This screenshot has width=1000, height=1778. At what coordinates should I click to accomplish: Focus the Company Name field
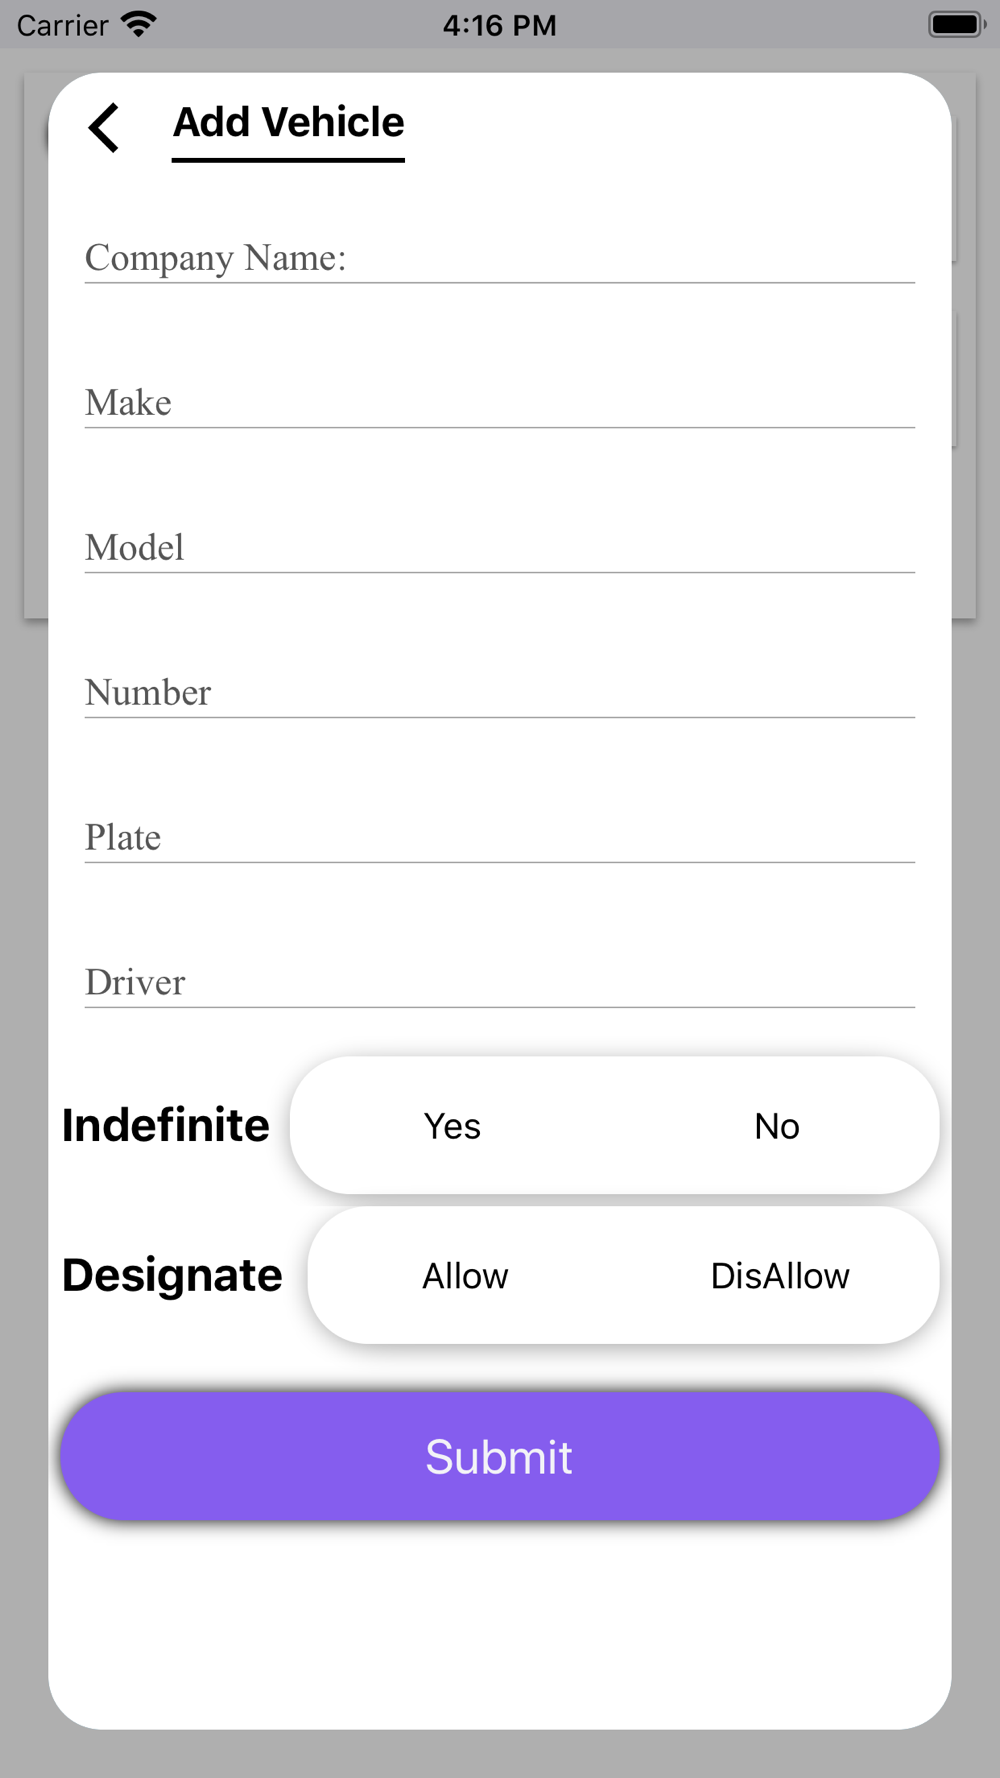500,258
